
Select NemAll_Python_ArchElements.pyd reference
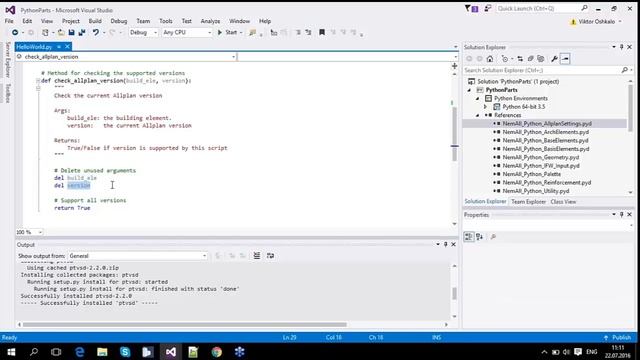(545, 132)
